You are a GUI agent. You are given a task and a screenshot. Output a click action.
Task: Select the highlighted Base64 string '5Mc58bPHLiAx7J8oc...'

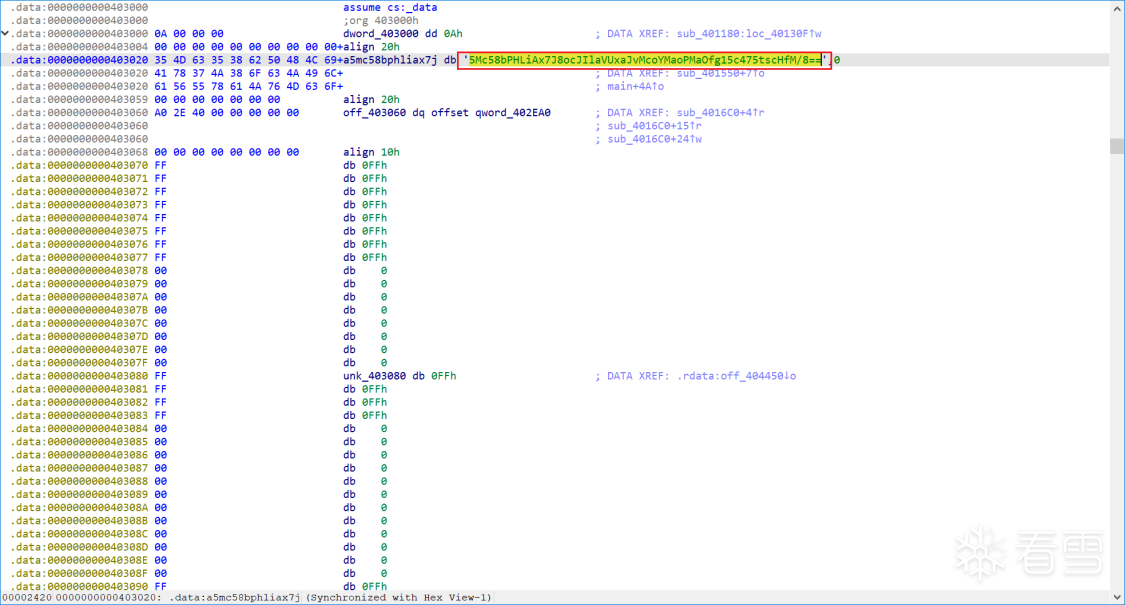(645, 60)
